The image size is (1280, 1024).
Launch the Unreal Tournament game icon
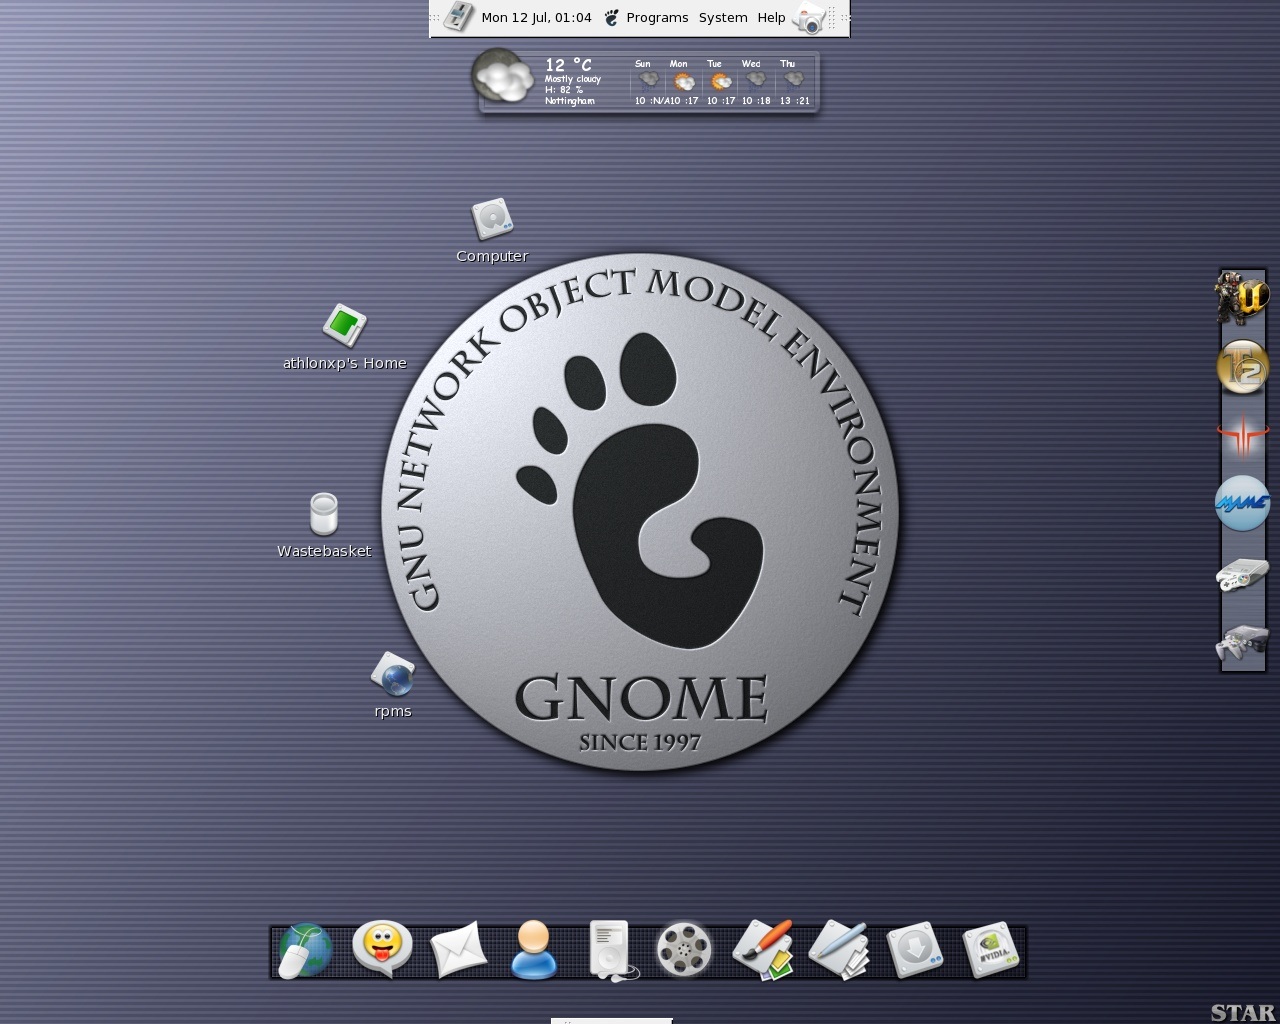pos(1241,297)
